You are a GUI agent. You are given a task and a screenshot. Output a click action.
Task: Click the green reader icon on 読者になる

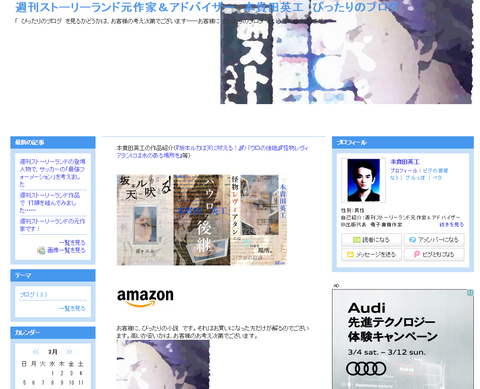[356, 240]
